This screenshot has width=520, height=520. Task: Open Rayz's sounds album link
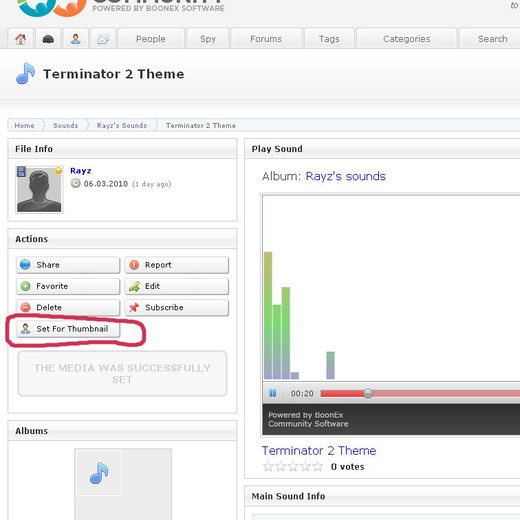click(x=345, y=176)
